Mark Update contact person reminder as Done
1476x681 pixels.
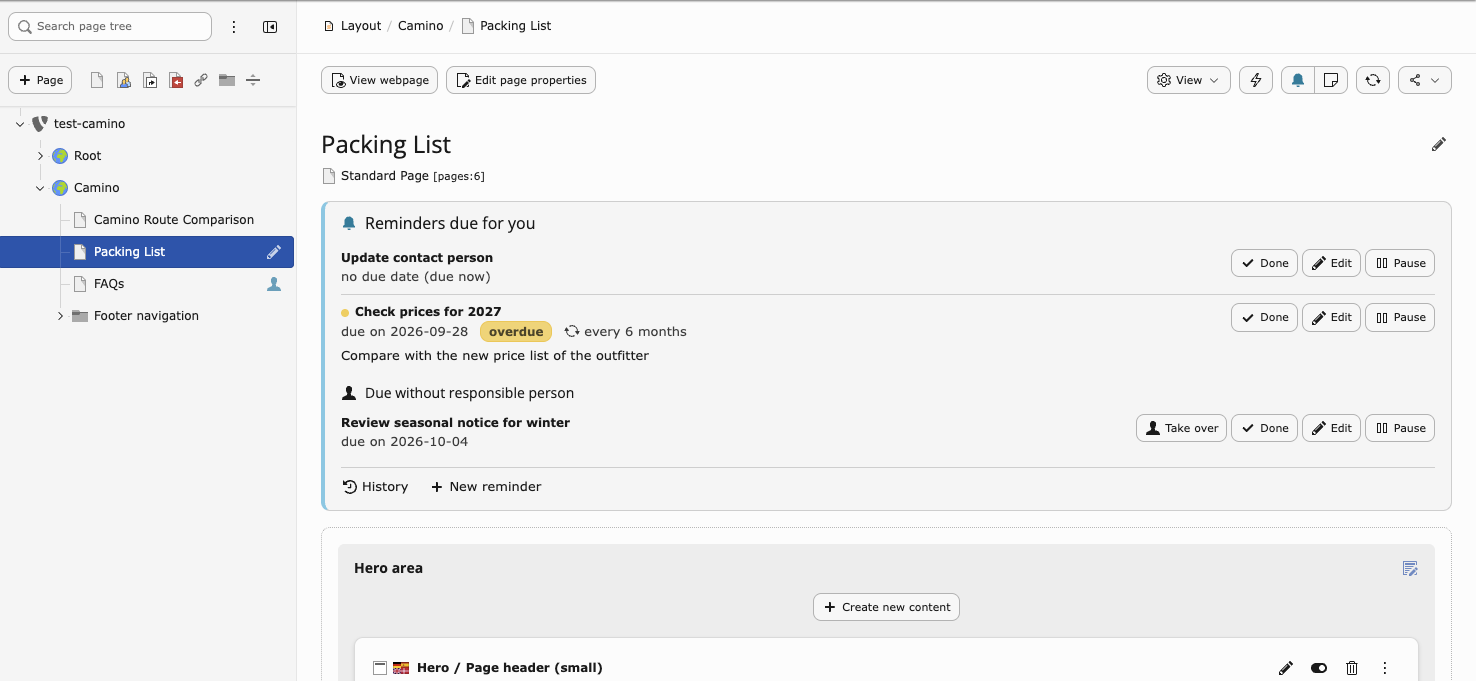[x=1264, y=263]
